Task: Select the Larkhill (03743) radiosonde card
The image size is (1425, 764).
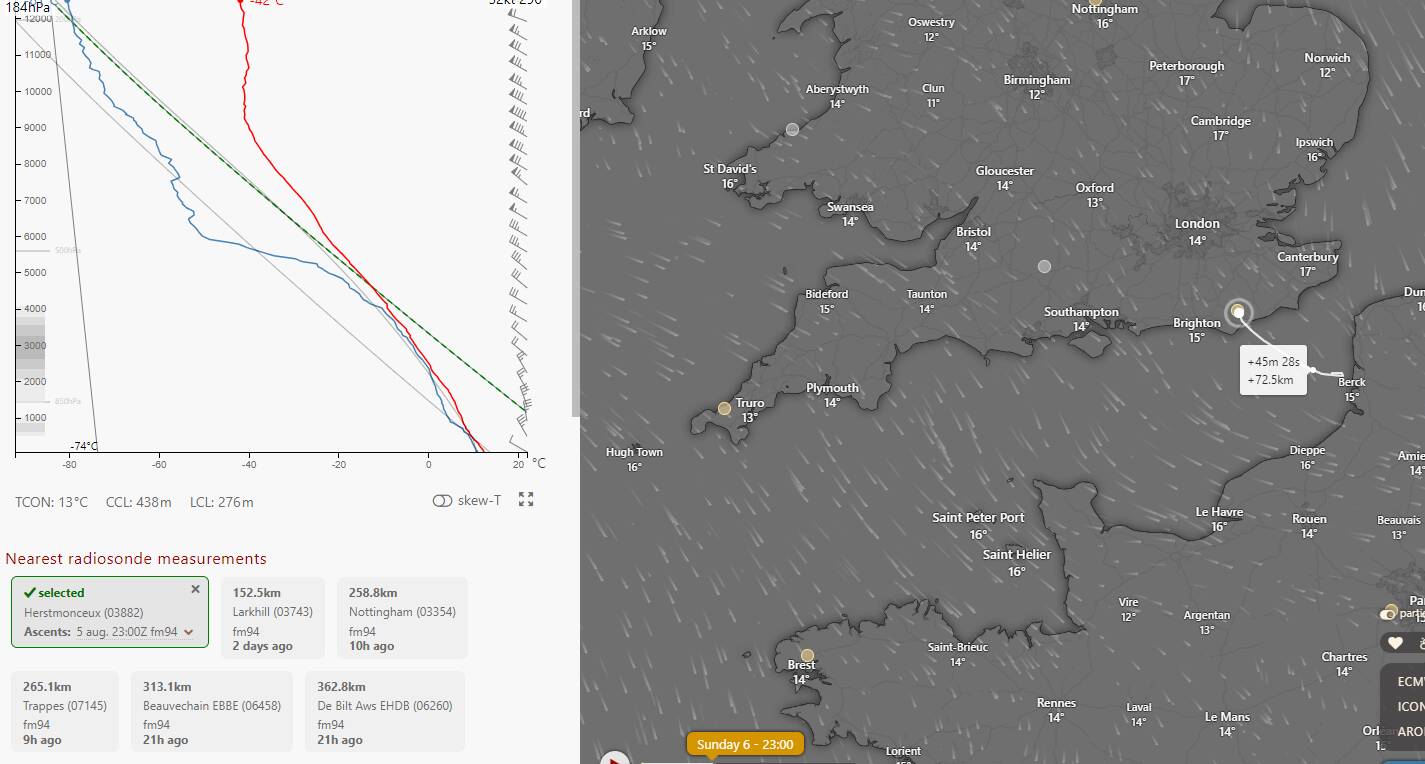Action: coord(273,618)
